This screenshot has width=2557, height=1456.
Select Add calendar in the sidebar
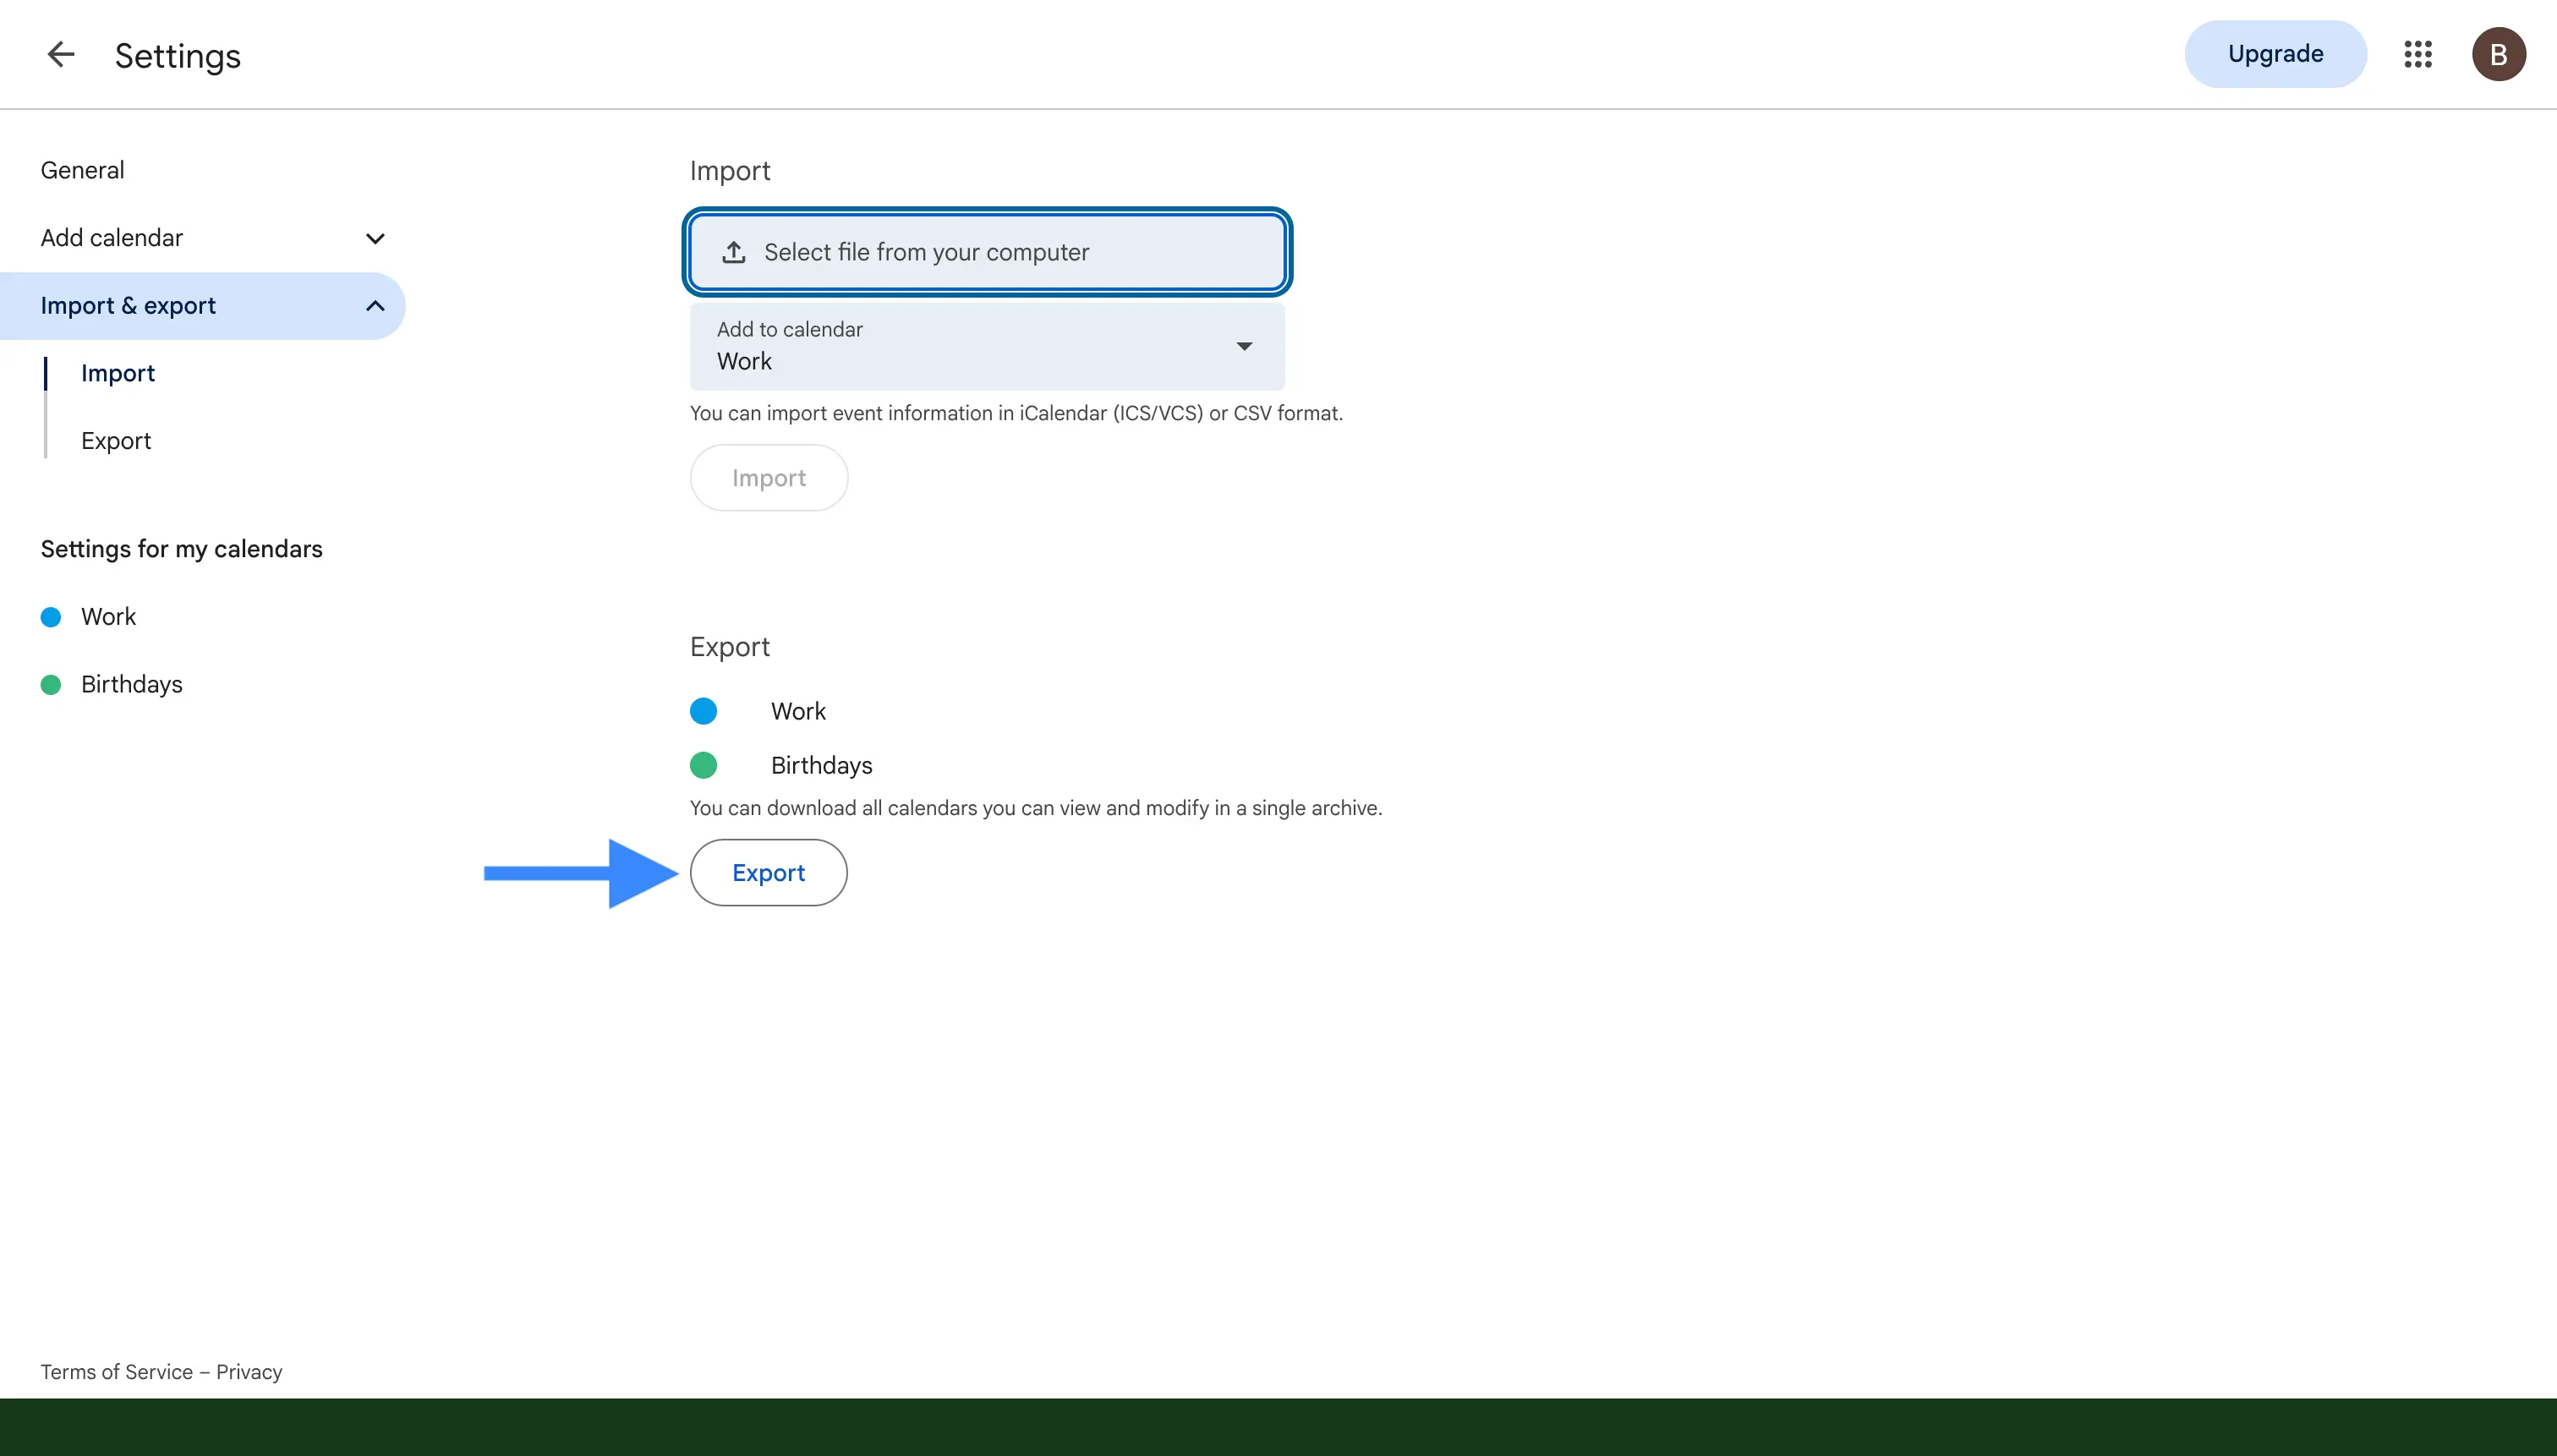coord(112,238)
